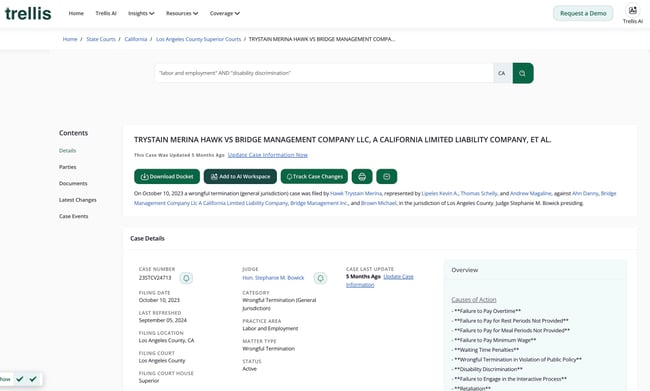The width and height of the screenshot is (650, 391).
Task: Jump to Documents in Contents
Action: (x=73, y=183)
